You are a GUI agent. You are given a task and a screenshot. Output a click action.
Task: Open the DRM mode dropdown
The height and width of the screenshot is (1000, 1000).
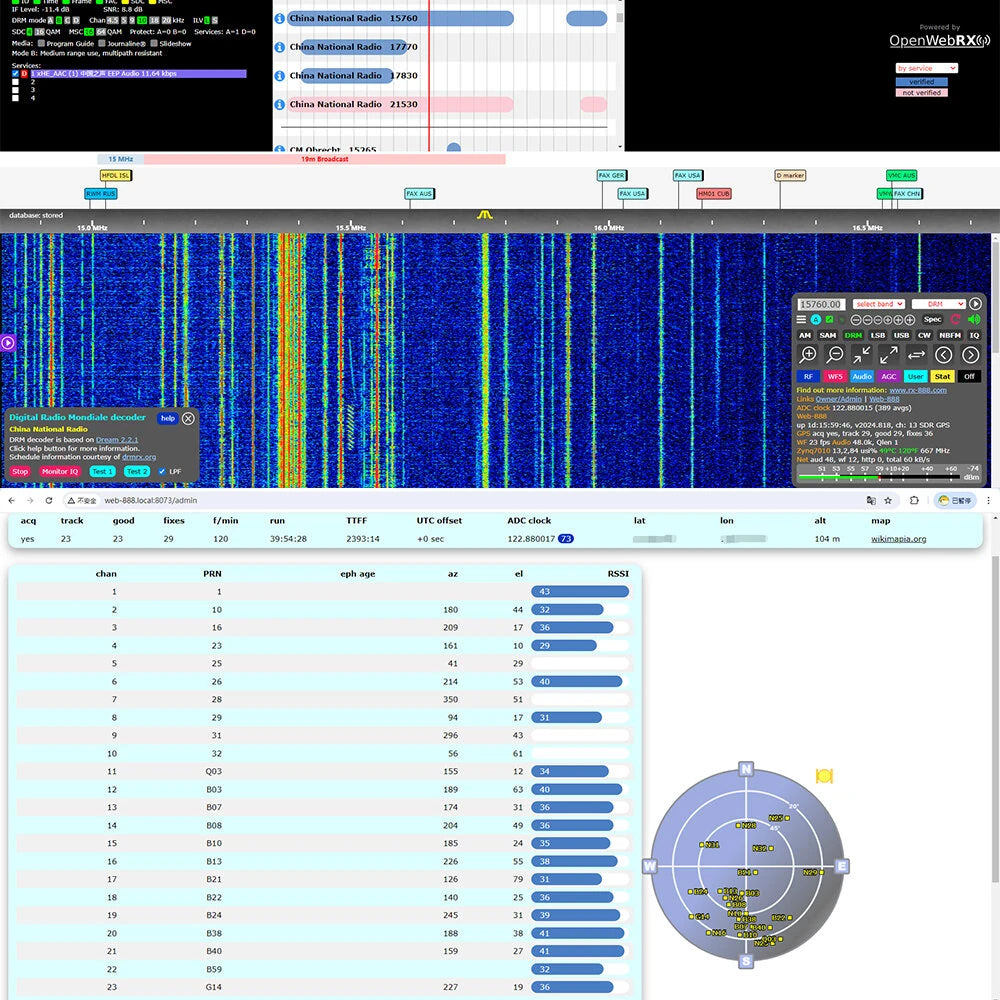[x=938, y=304]
